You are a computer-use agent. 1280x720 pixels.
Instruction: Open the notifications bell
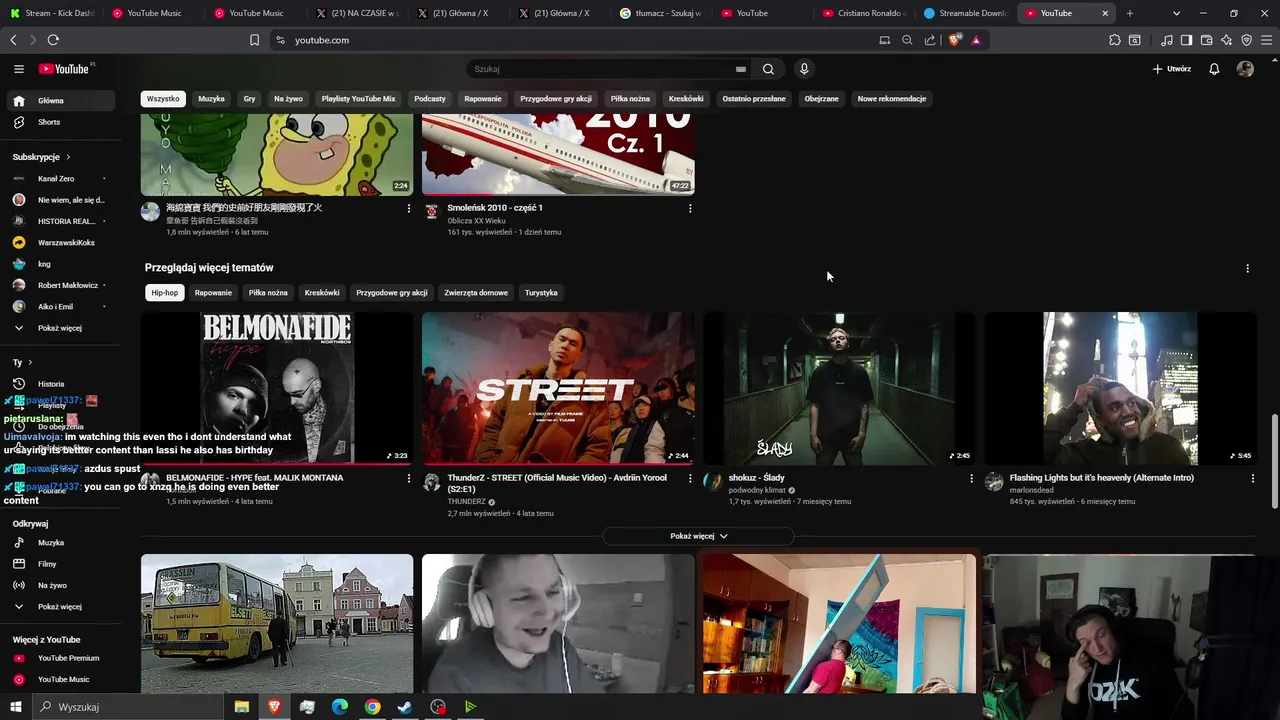[1214, 69]
